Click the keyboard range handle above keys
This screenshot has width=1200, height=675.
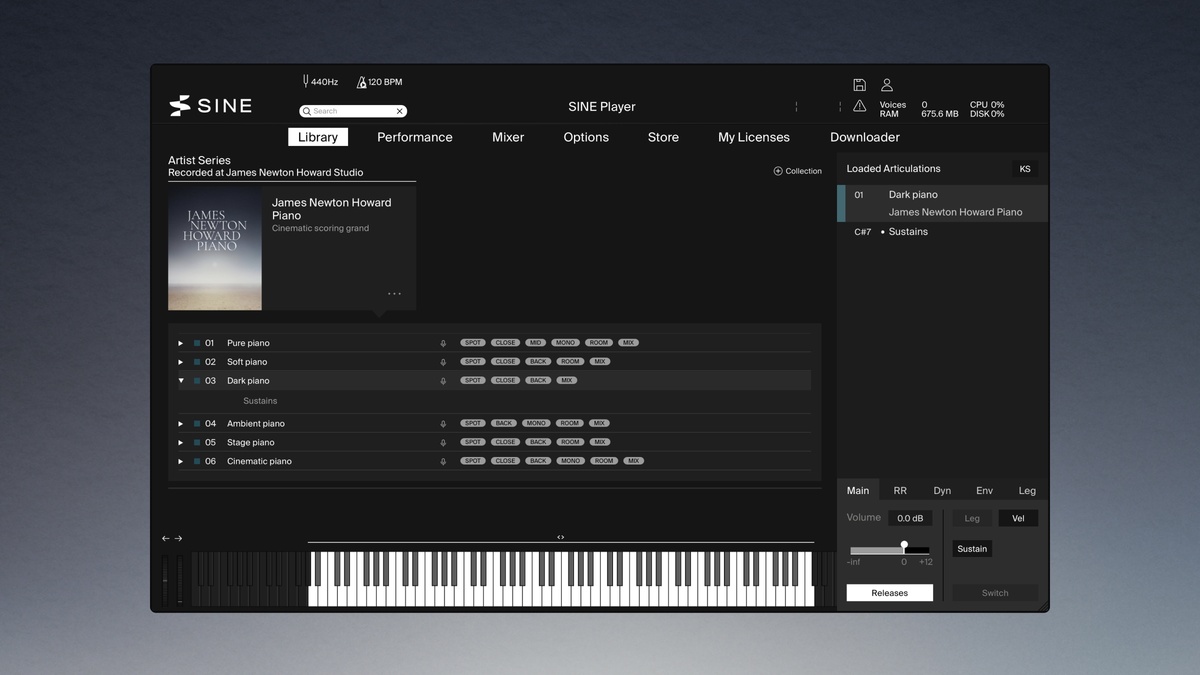point(560,537)
